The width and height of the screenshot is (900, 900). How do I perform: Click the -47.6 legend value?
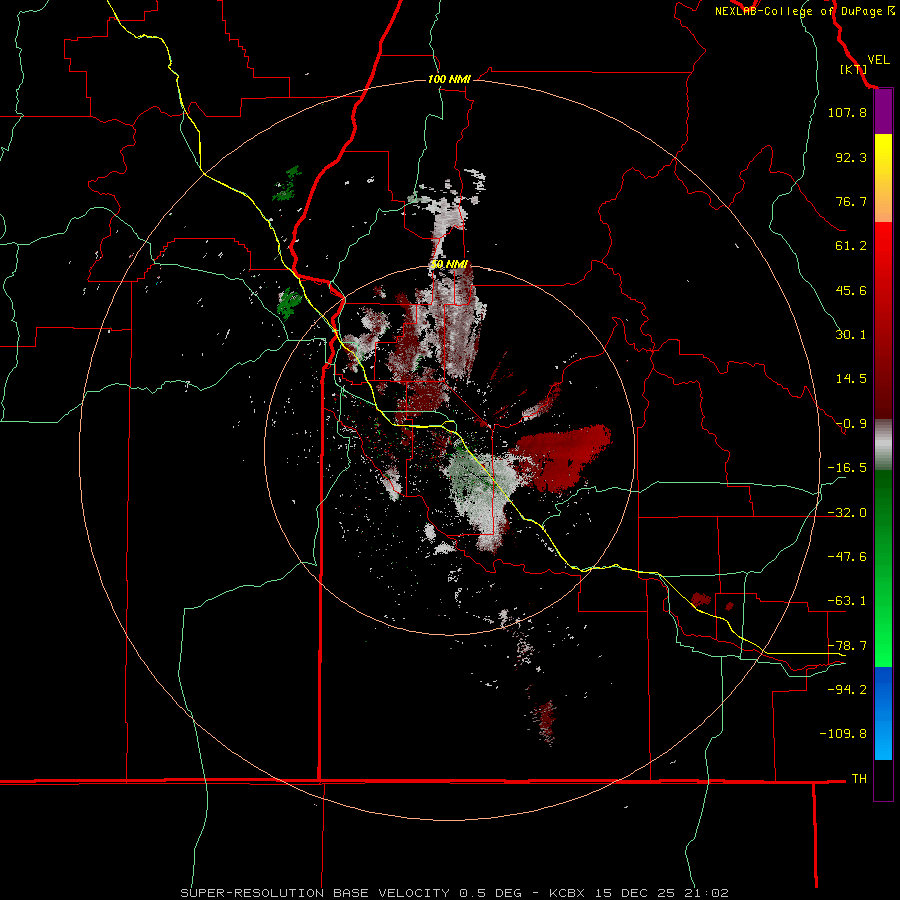pos(847,557)
